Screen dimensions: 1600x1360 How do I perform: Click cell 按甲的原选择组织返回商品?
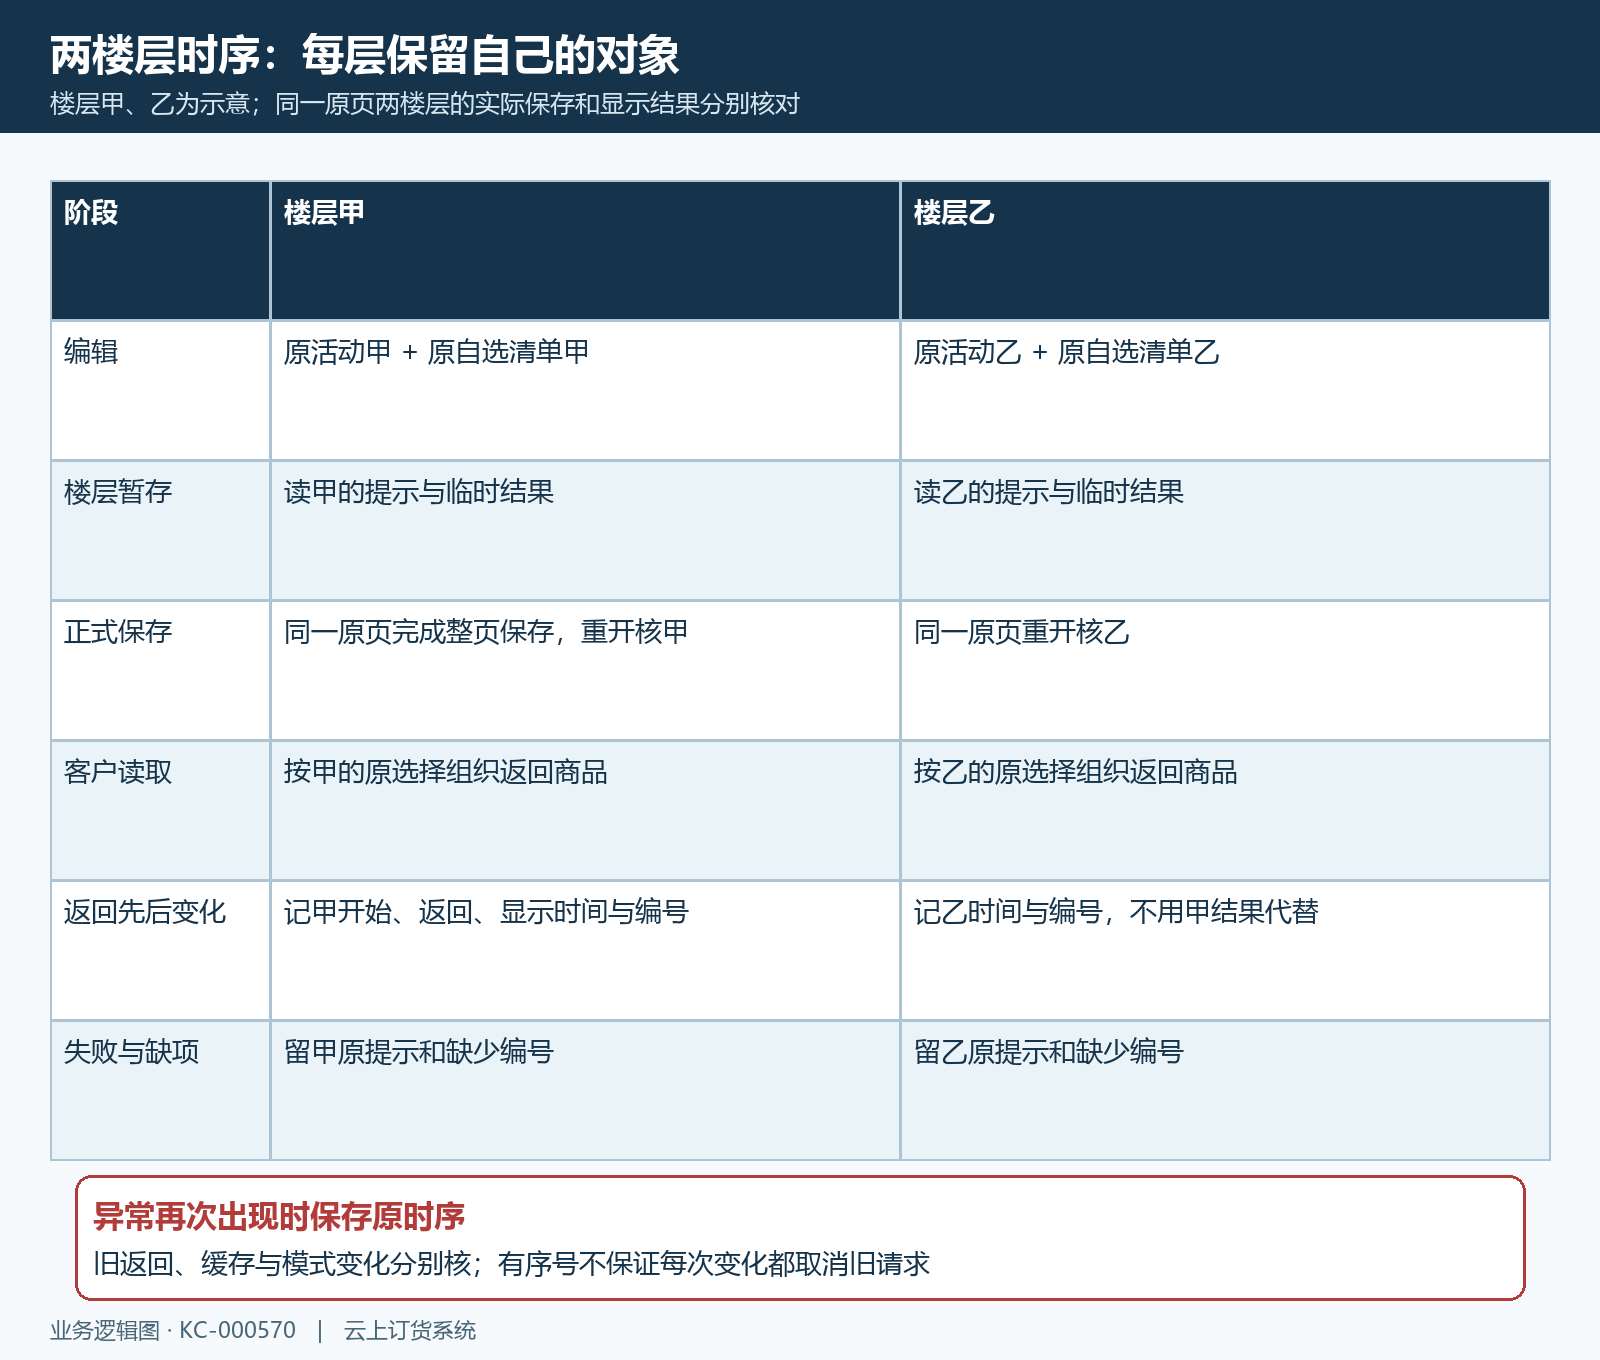tap(585, 811)
